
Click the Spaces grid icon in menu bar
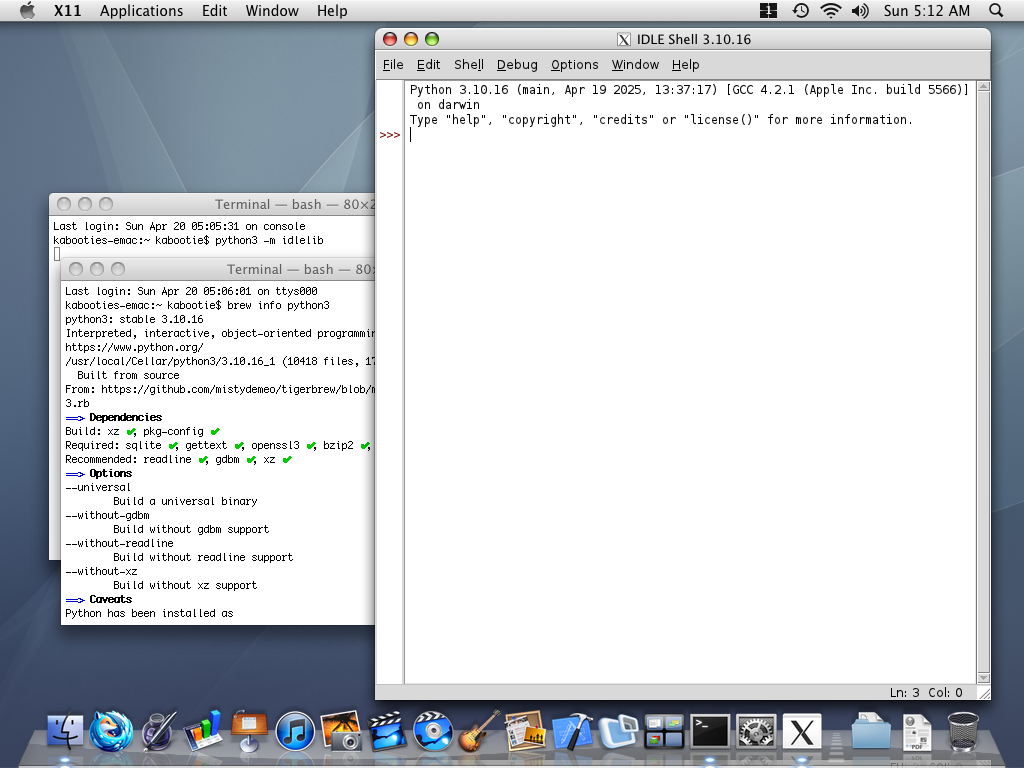pyautogui.click(x=769, y=10)
